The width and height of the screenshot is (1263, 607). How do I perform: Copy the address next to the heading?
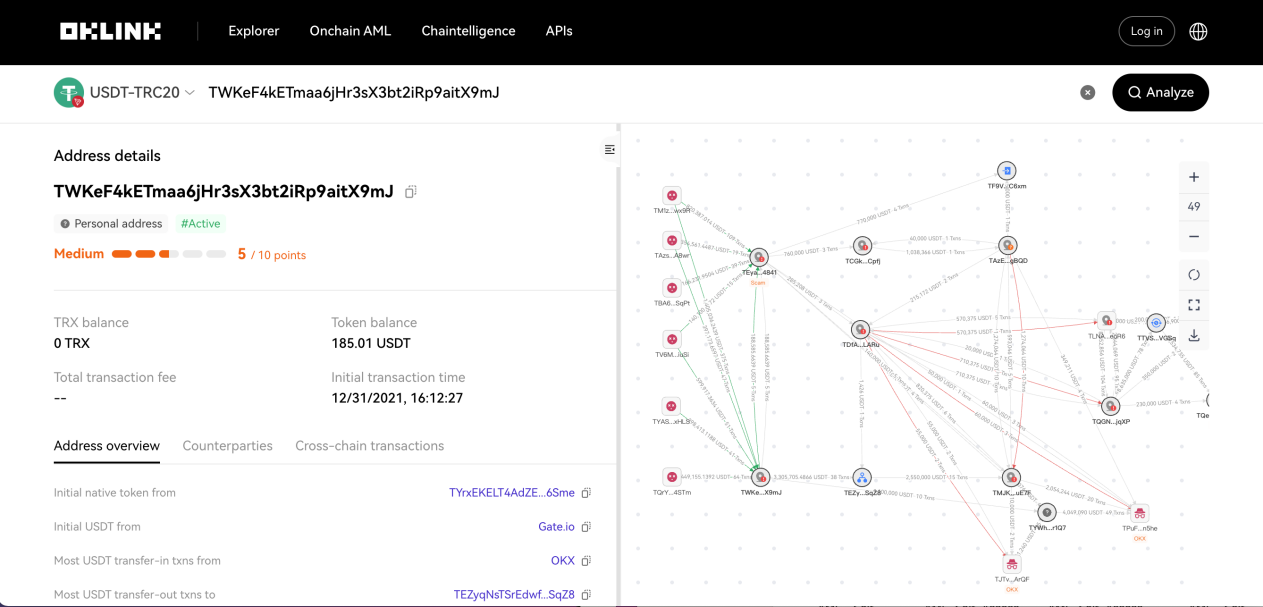coord(410,192)
